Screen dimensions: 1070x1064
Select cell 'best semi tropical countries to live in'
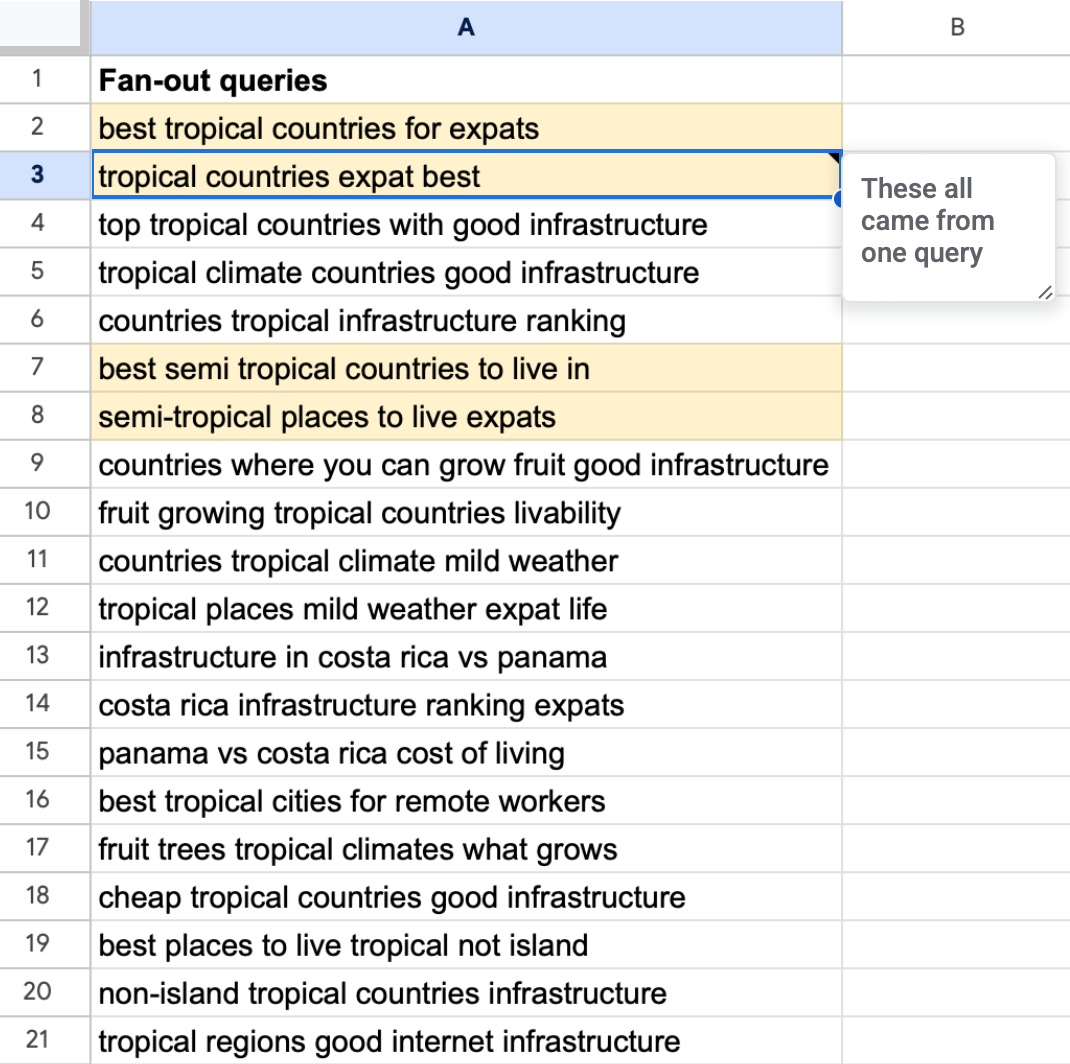(x=466, y=369)
